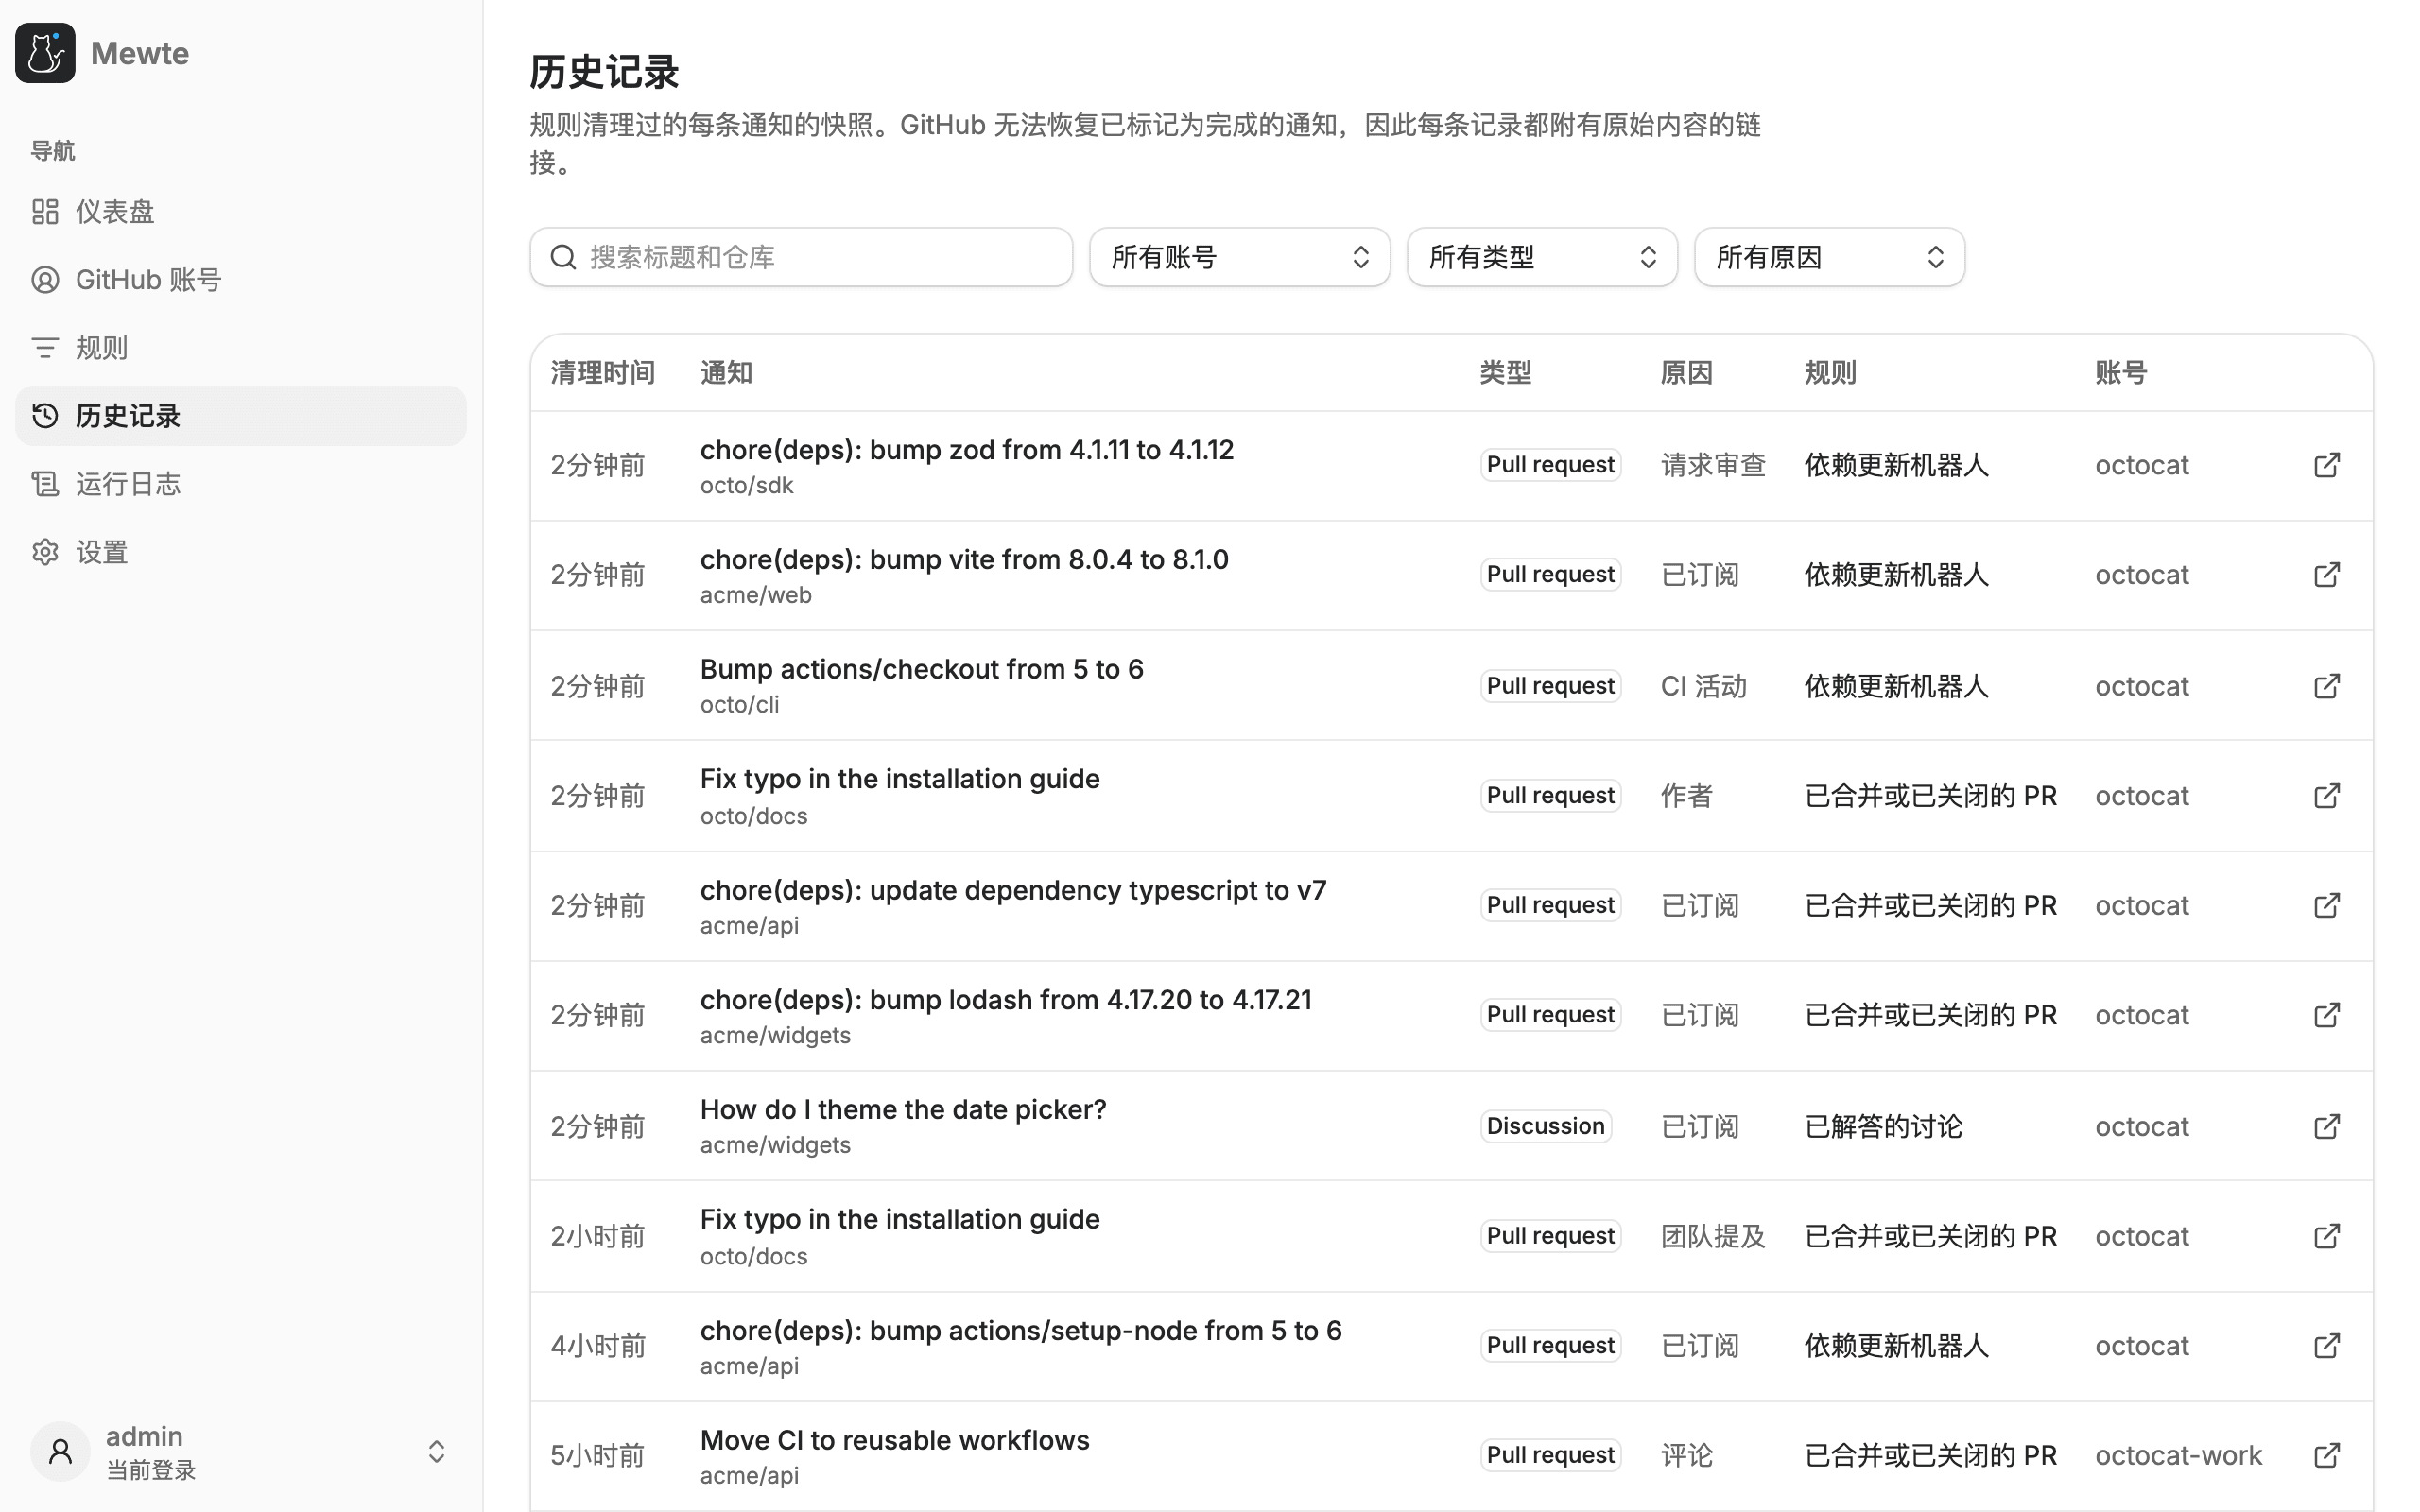This screenshot has height=1512, width=2420.
Task: Go to 仪表盘 in navigation
Action: tap(240, 212)
